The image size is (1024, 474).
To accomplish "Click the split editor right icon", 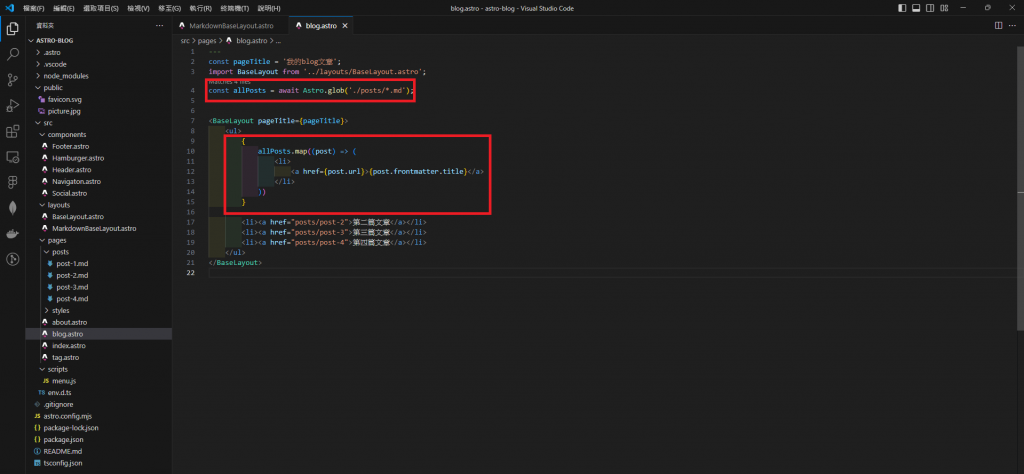I will [x=998, y=25].
